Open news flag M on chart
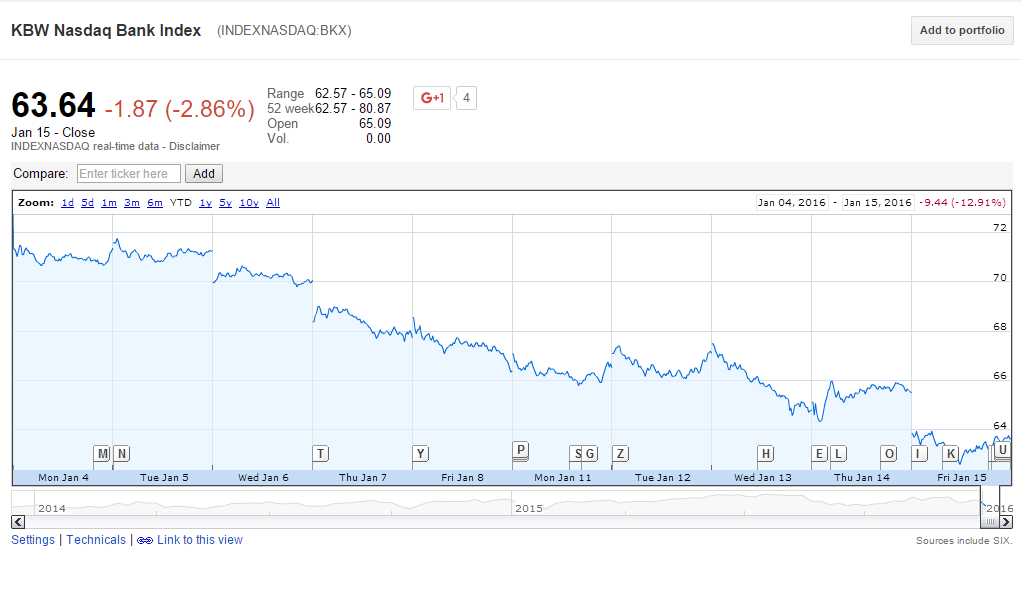 pyautogui.click(x=102, y=454)
